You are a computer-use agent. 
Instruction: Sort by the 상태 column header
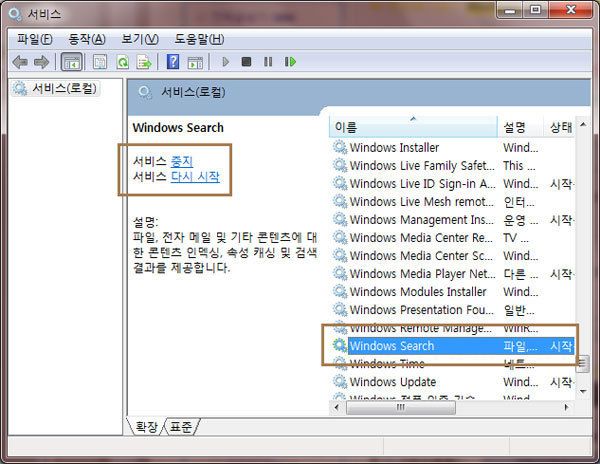[560, 127]
